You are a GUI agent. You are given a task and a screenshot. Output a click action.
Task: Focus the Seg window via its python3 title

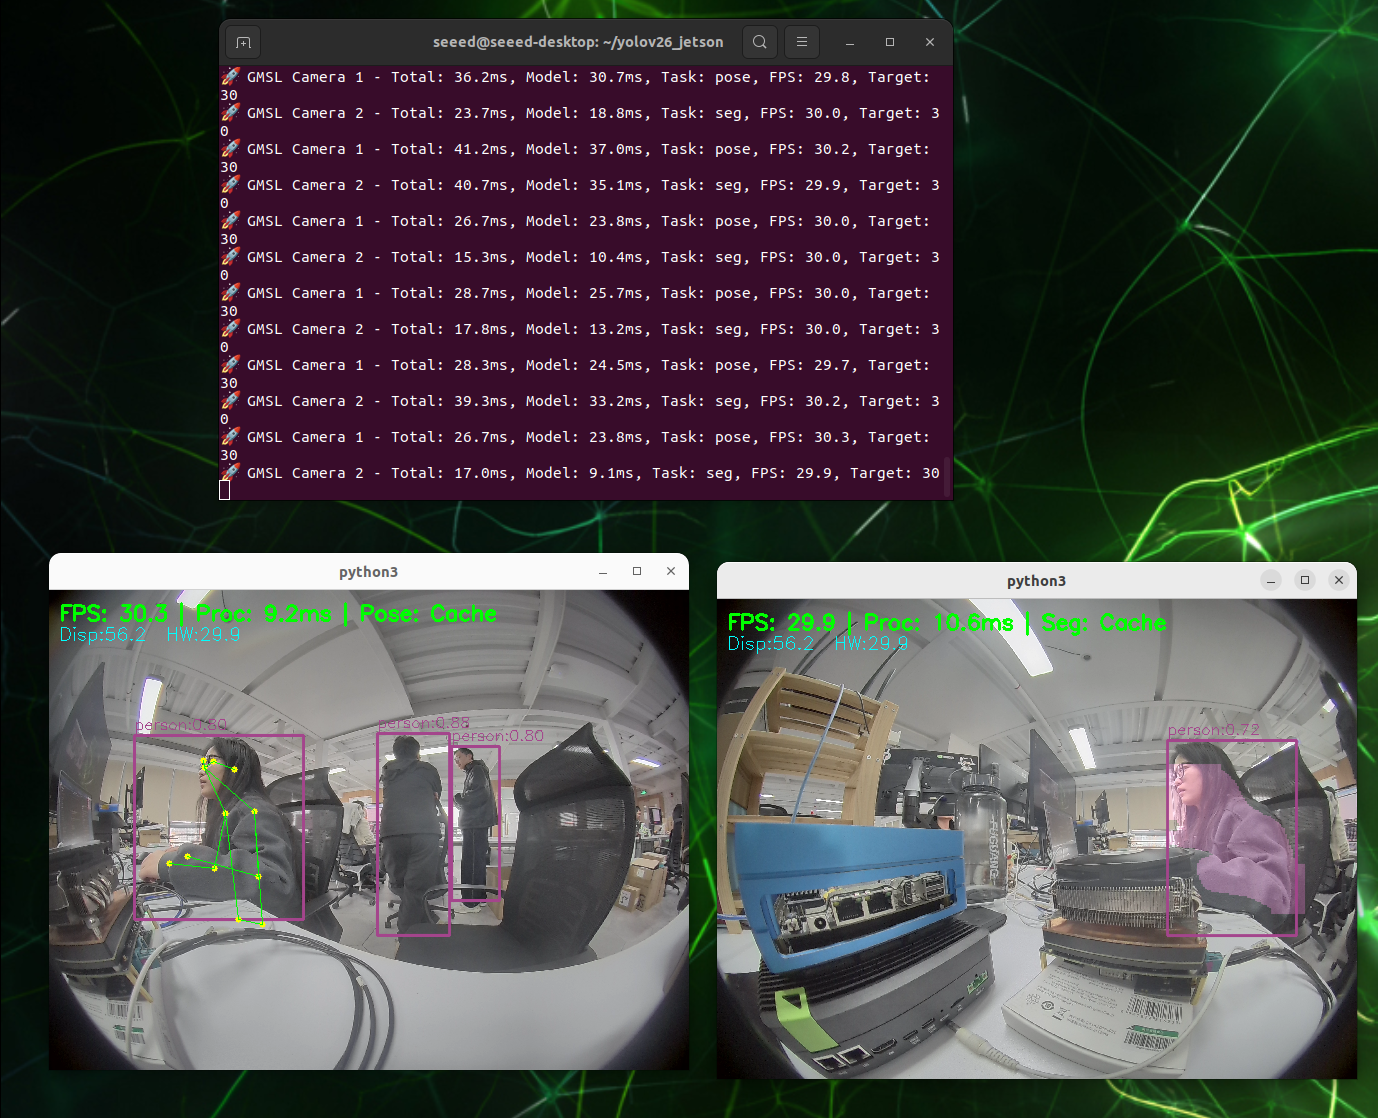1036,581
